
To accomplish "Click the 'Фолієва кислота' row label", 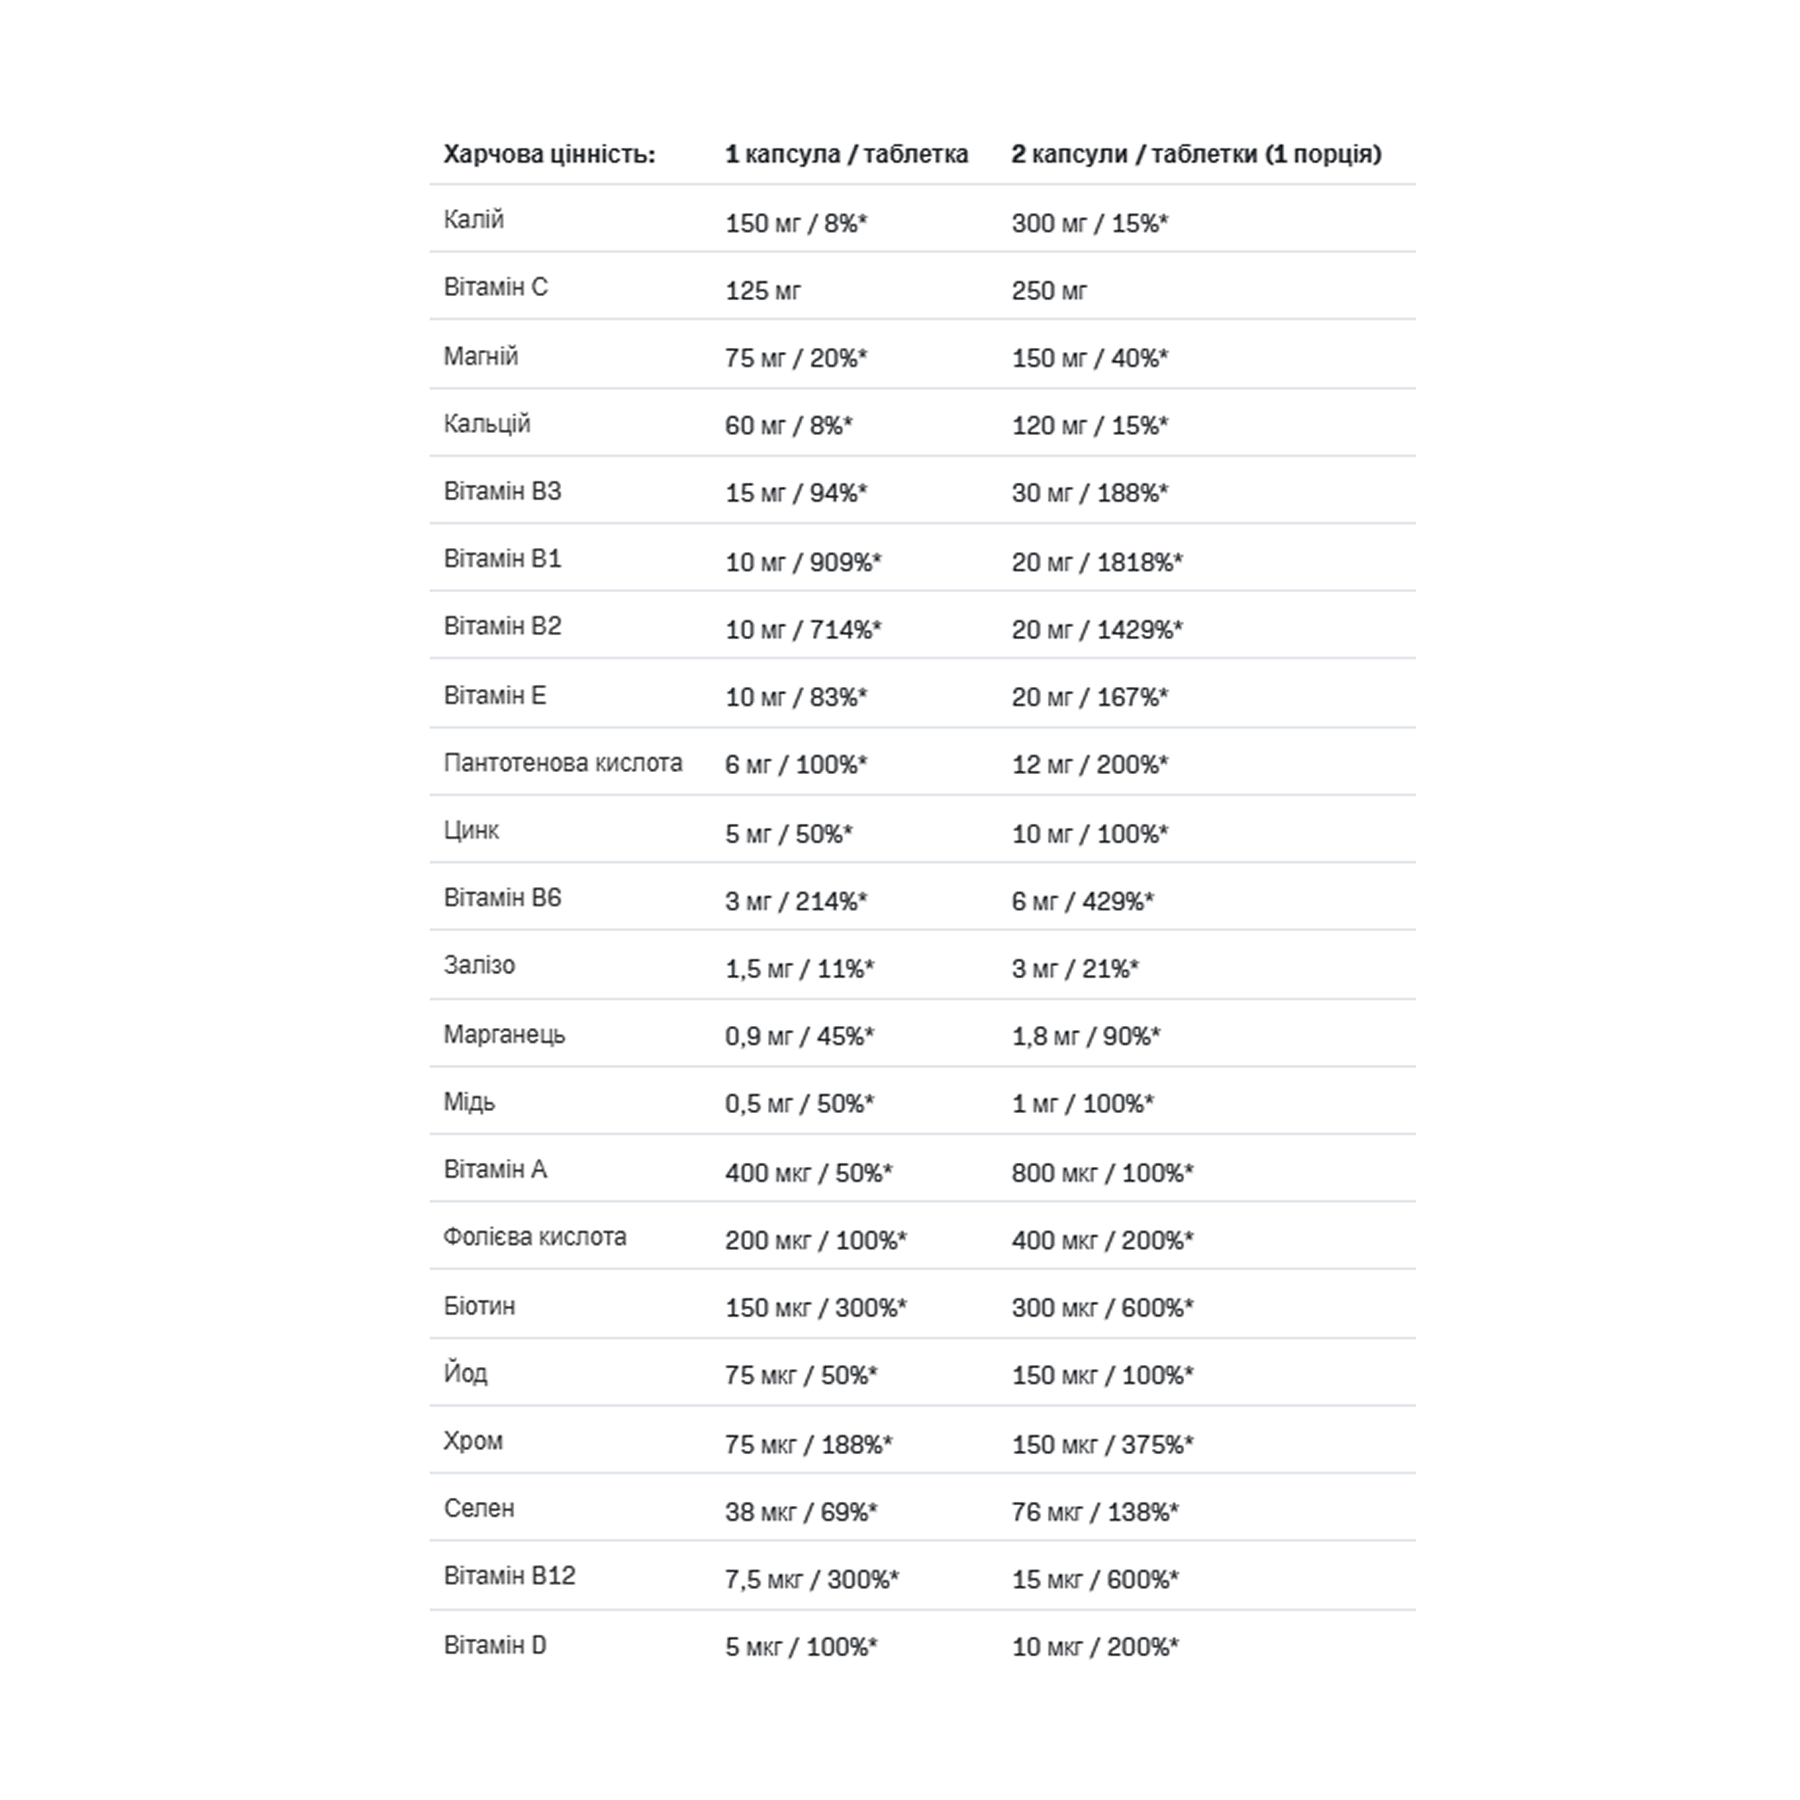I will 535,1237.
